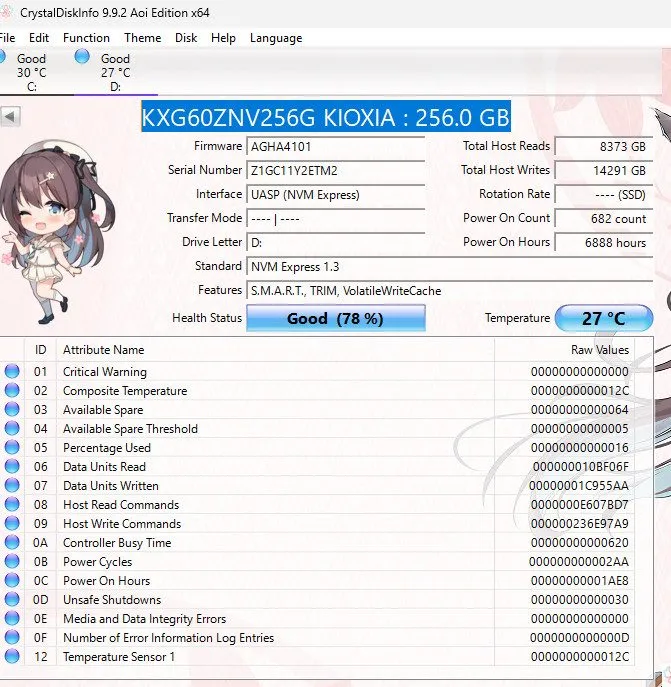This screenshot has width=671, height=687.
Task: Click raw value 000000236E97A9
Action: [x=579, y=524]
